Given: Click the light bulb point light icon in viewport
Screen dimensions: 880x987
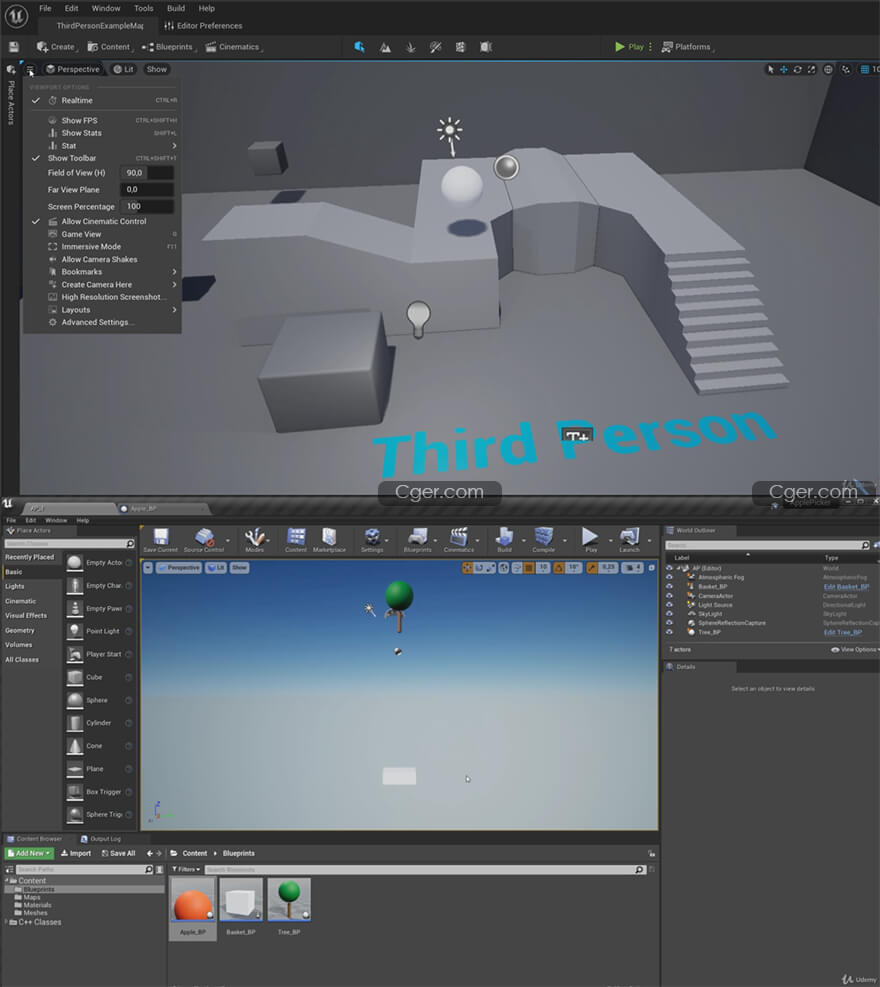Looking at the screenshot, I should pyautogui.click(x=418, y=319).
